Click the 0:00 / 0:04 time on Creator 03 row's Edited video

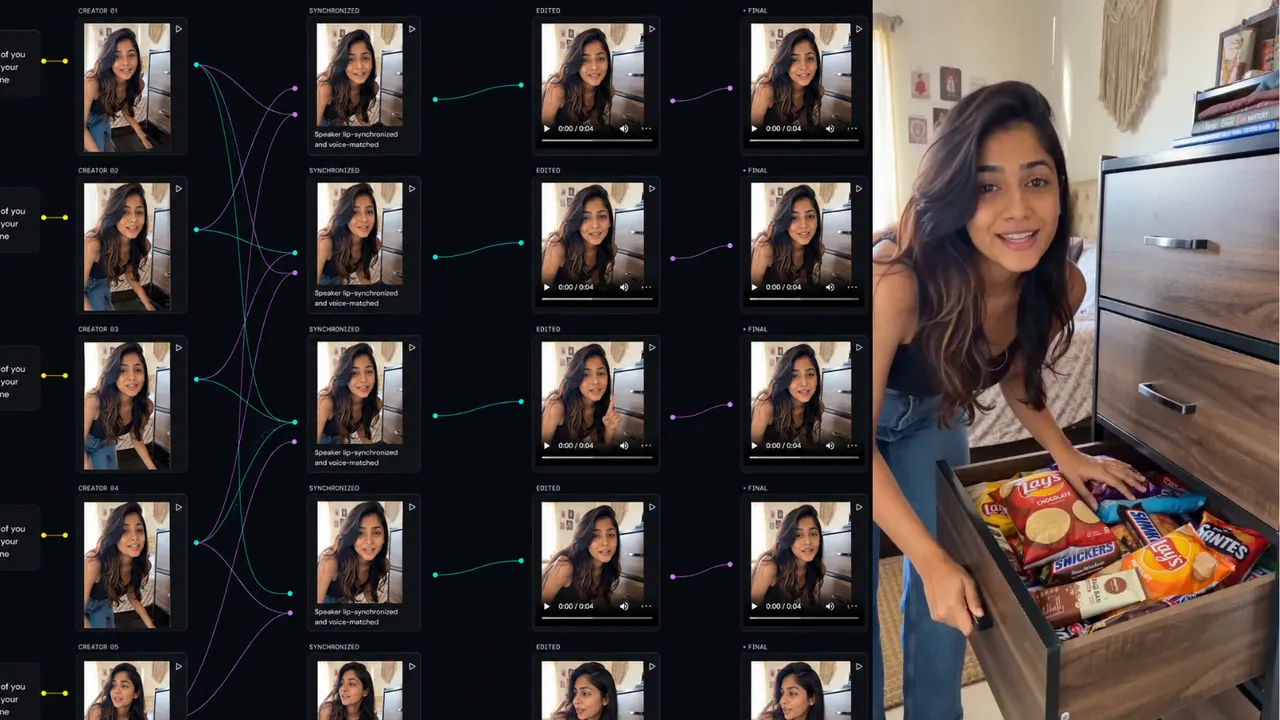click(574, 446)
